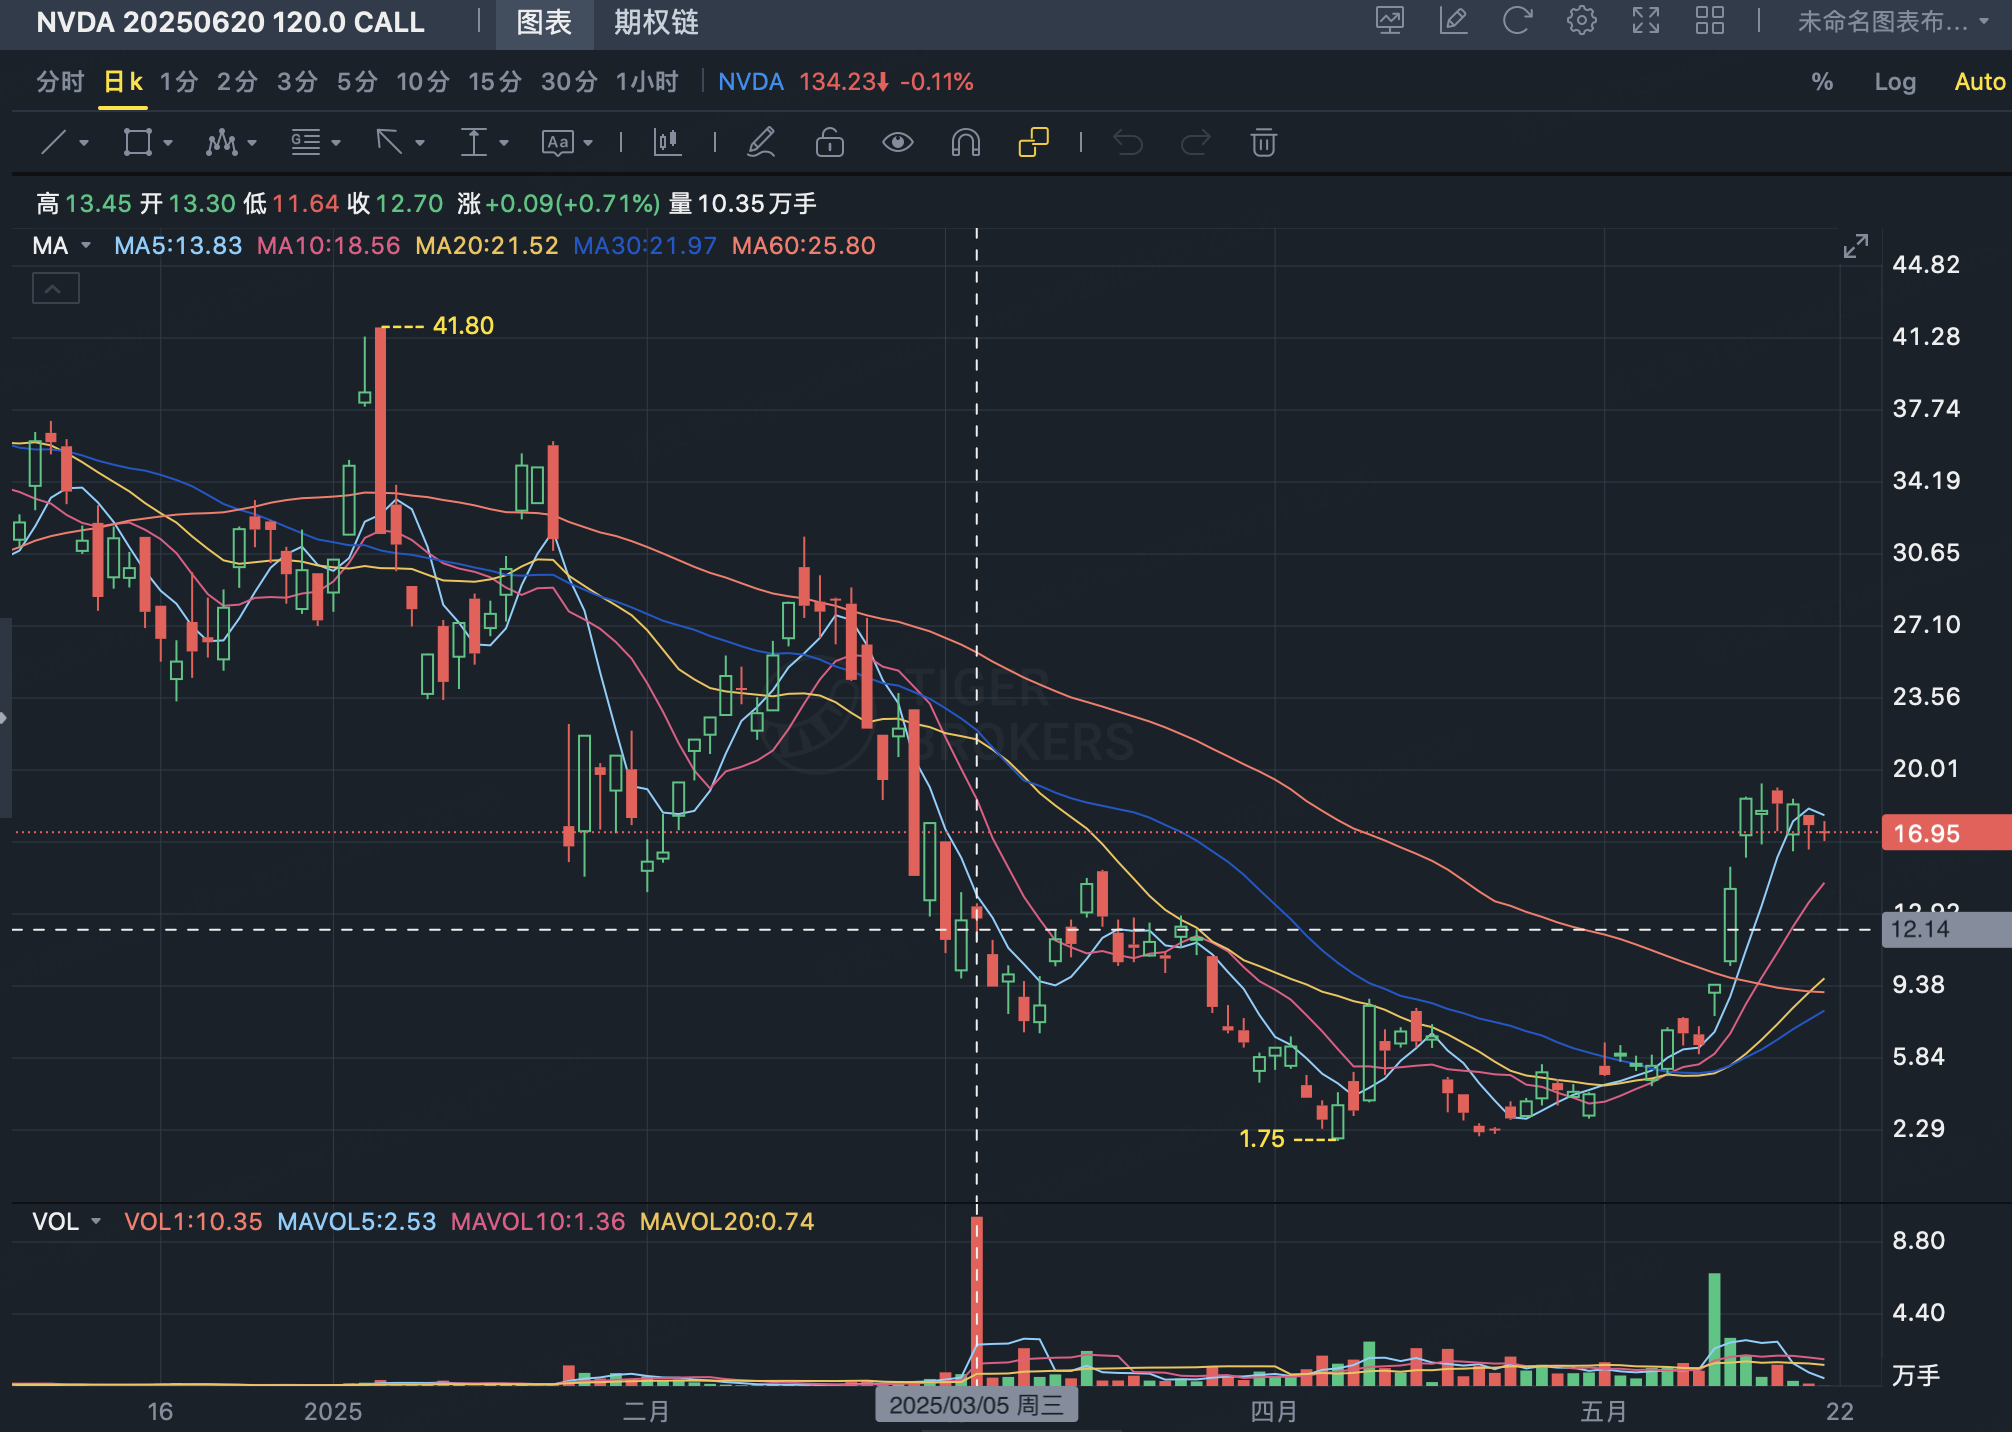This screenshot has height=1432, width=2012.
Task: Click the 16.95 current price tag
Action: (1945, 833)
